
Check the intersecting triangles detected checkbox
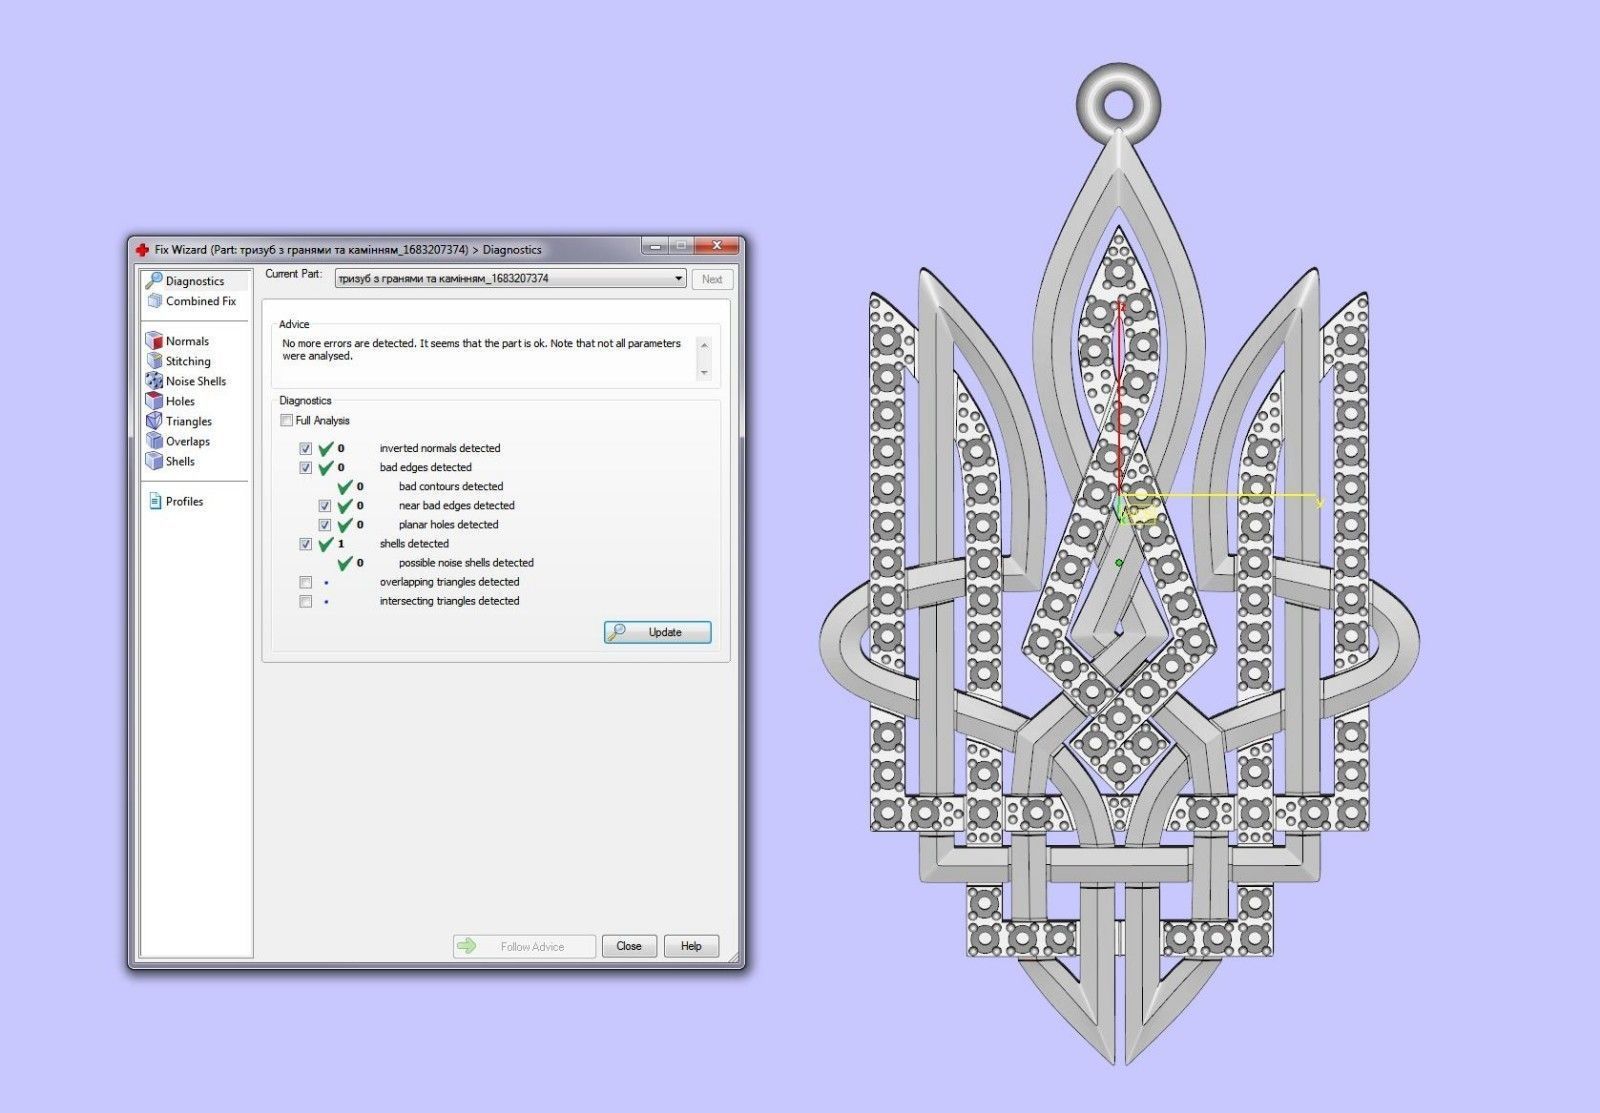click(306, 601)
